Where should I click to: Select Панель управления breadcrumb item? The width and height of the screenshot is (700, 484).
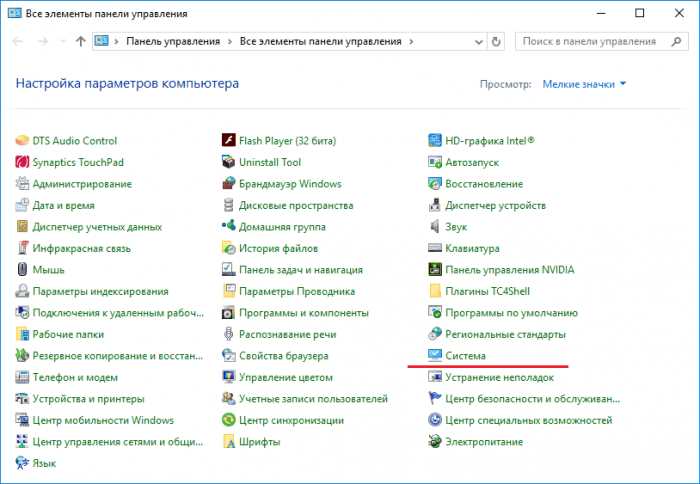173,42
